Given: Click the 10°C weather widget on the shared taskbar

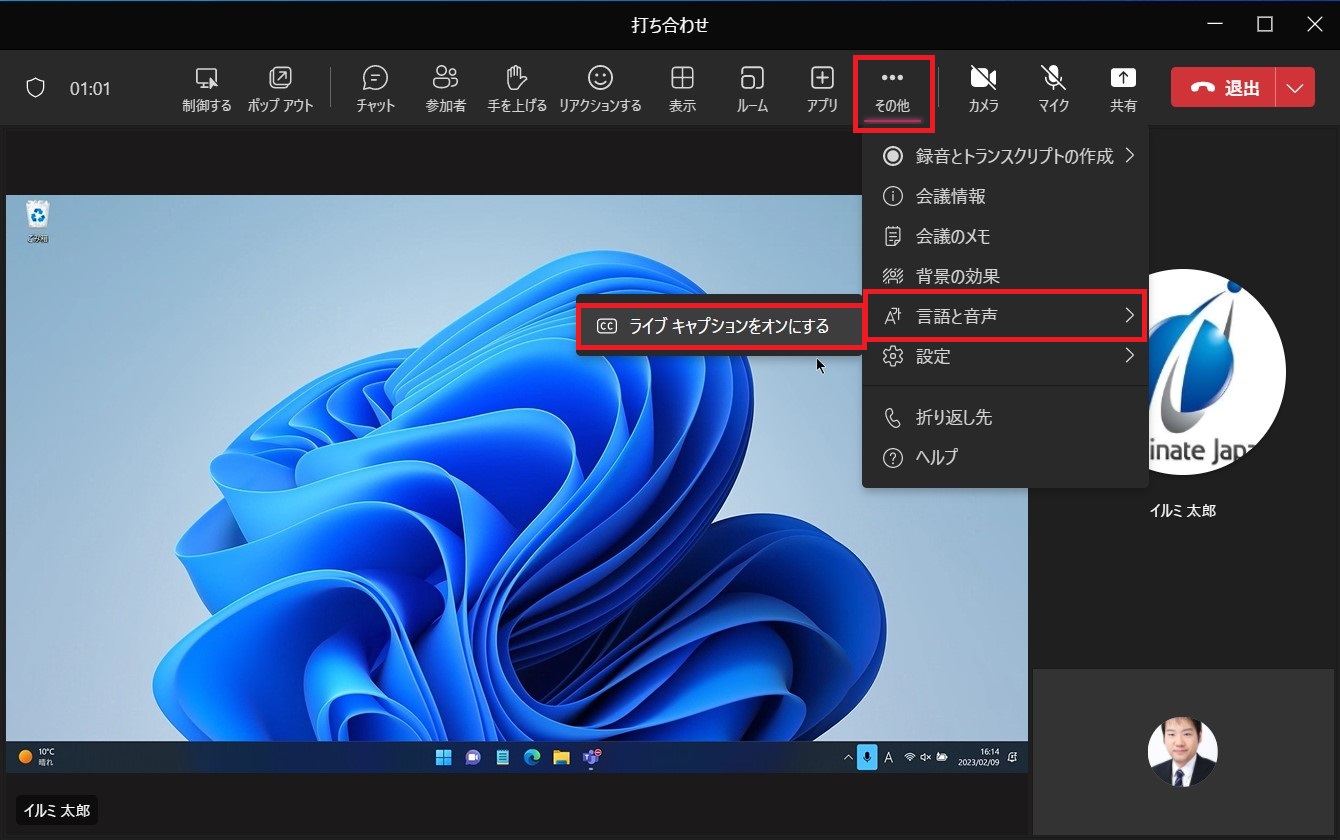Looking at the screenshot, I should click(38, 757).
